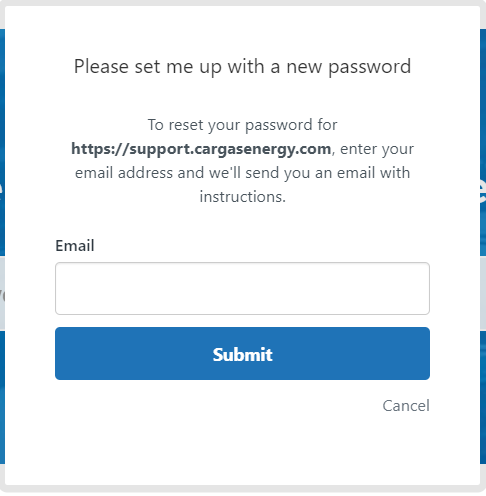Click the blue page background right of dialog
Image resolution: width=486 pixels, height=496 pixels.
483,133
